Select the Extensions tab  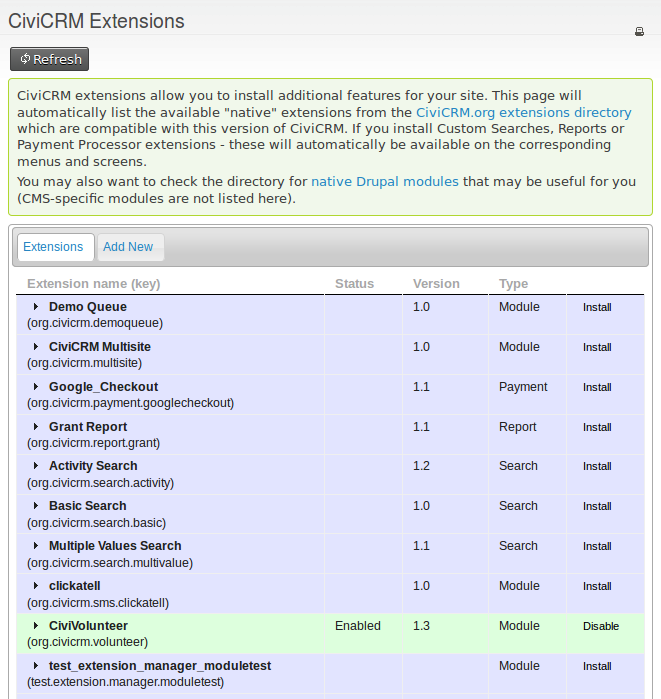click(x=54, y=247)
